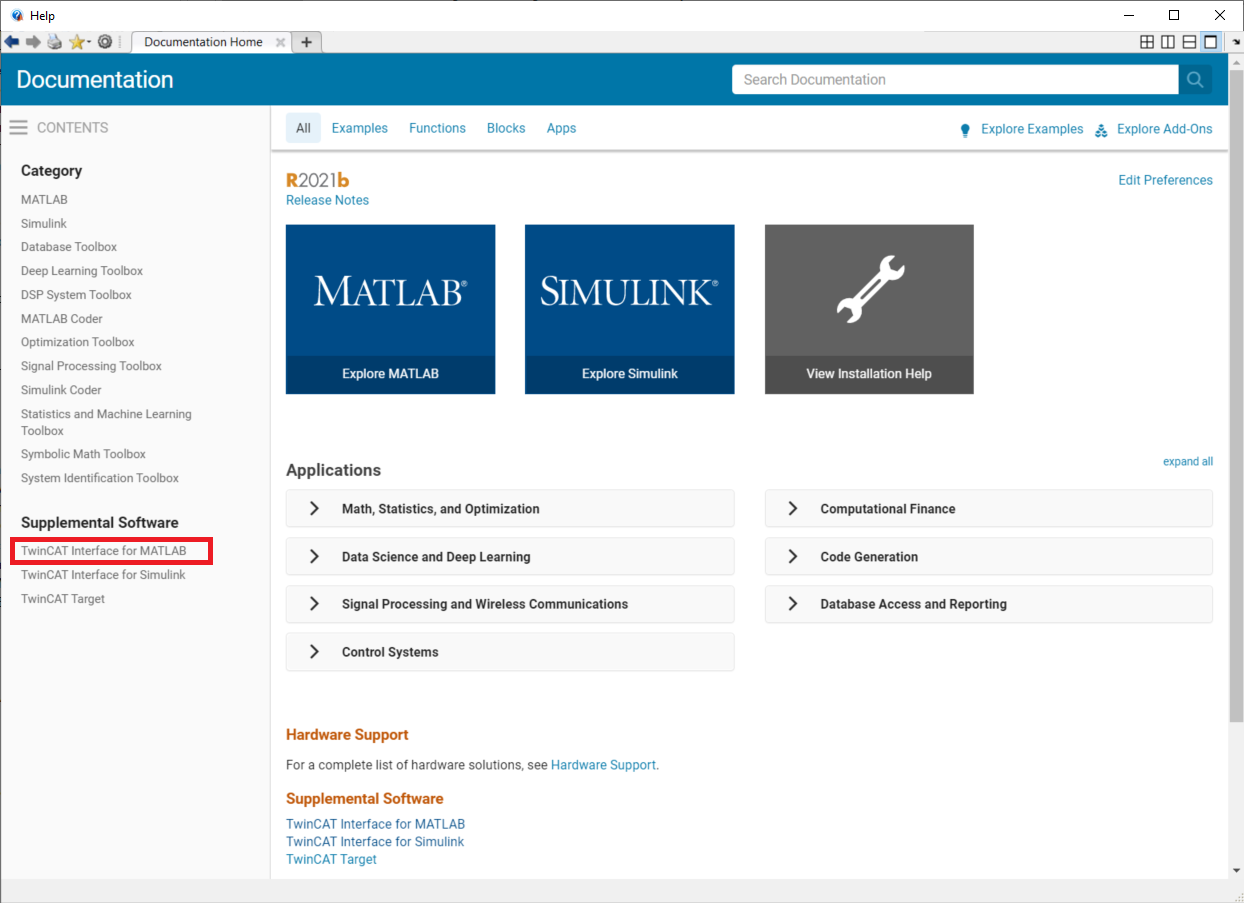
Task: Expand the Control Systems section
Action: click(510, 652)
